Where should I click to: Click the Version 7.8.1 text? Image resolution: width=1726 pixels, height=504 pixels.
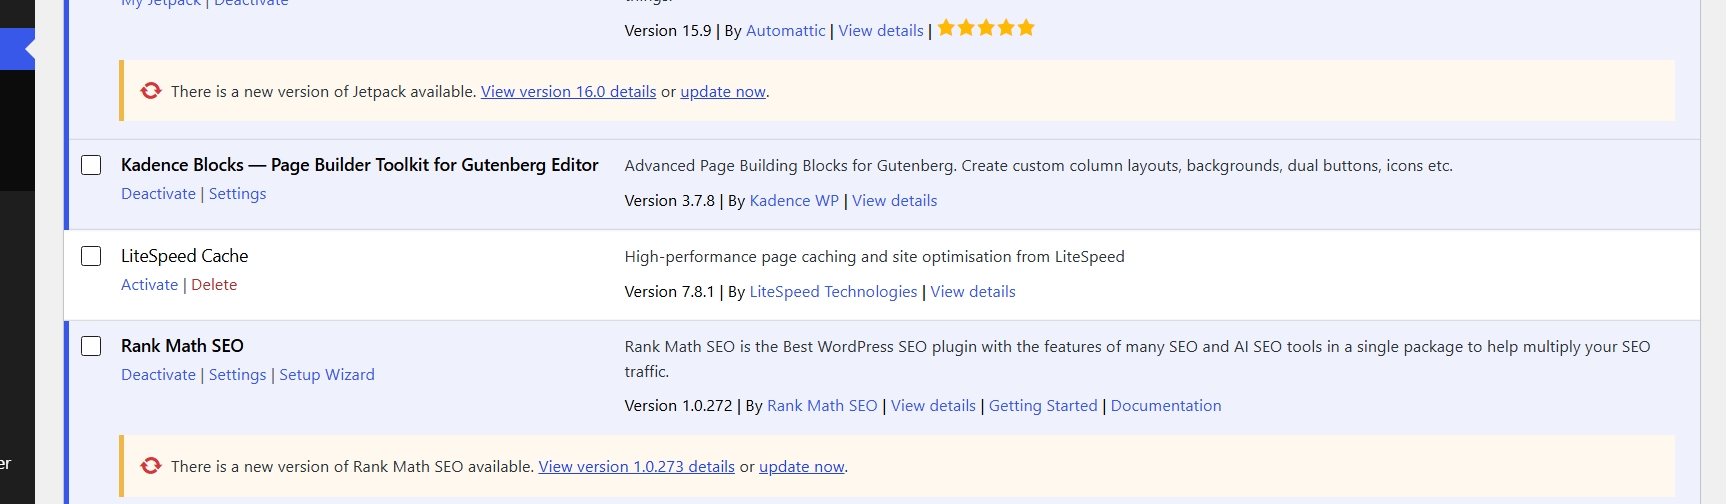coord(670,292)
